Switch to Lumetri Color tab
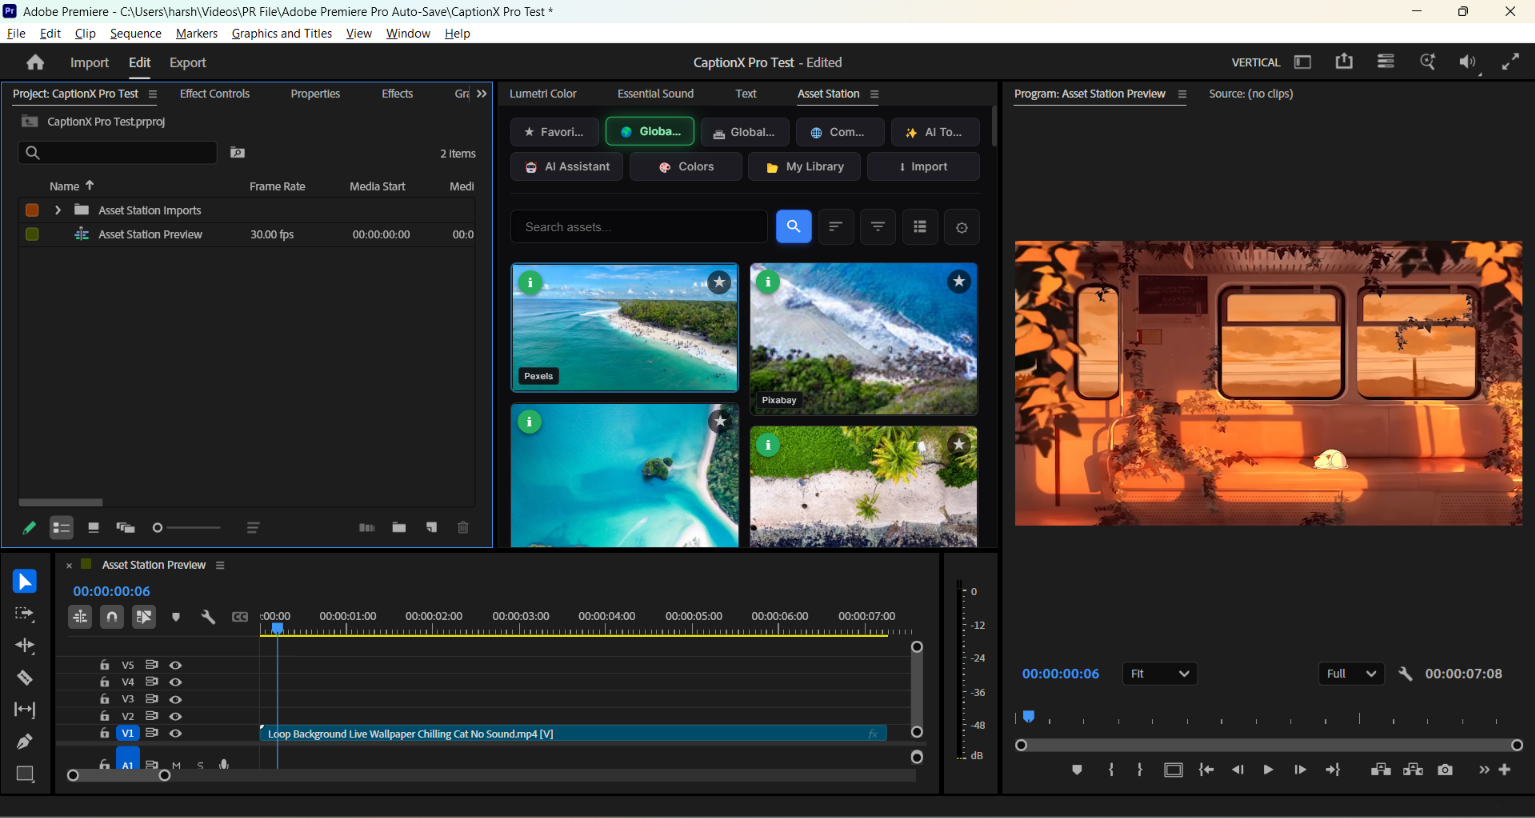Image resolution: width=1535 pixels, height=818 pixels. (x=543, y=94)
